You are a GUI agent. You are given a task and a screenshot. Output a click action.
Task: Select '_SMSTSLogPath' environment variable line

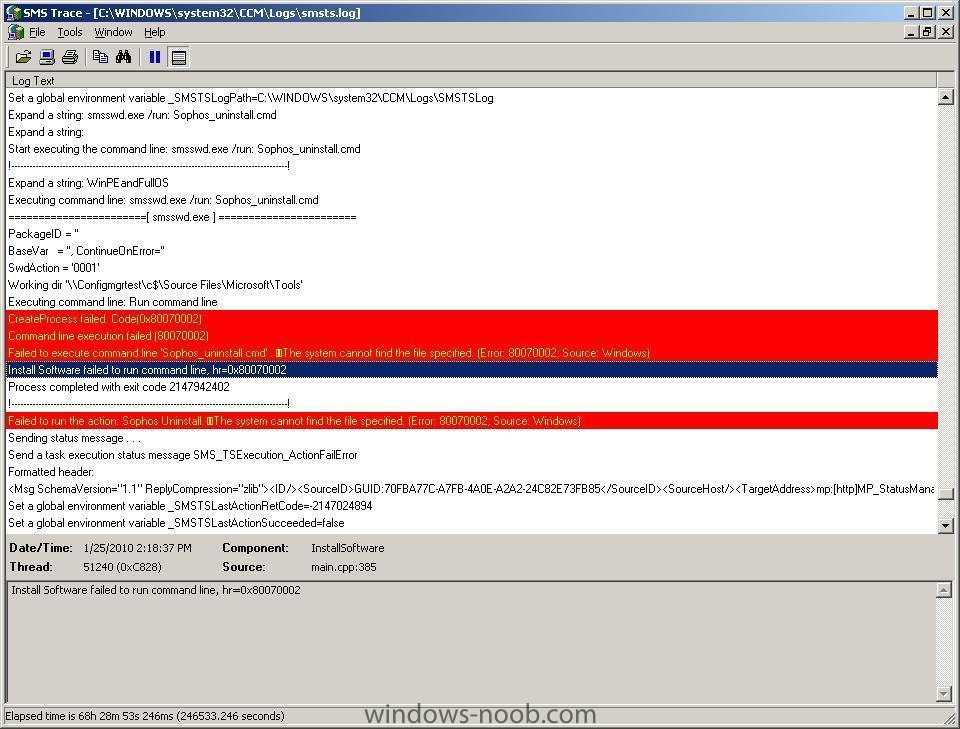point(471,98)
